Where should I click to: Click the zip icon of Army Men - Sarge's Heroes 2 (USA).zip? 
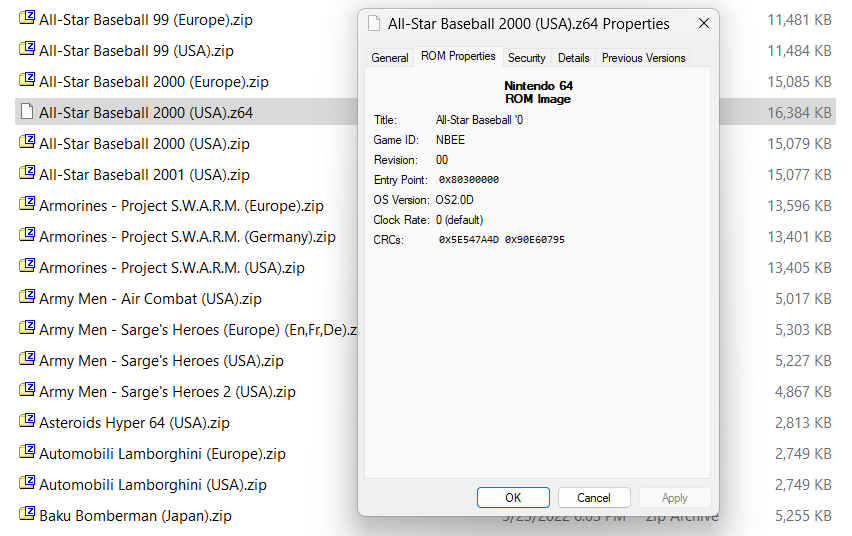[x=27, y=390]
